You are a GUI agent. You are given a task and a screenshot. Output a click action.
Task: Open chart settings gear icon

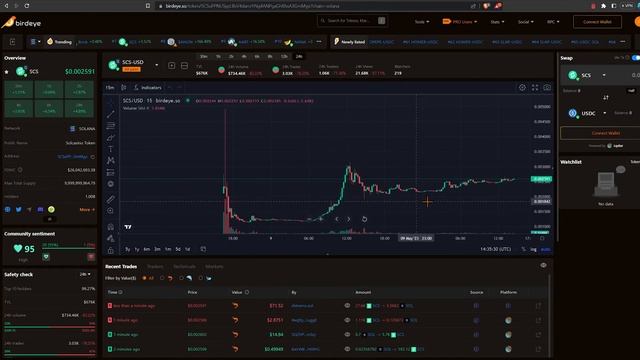[522, 87]
